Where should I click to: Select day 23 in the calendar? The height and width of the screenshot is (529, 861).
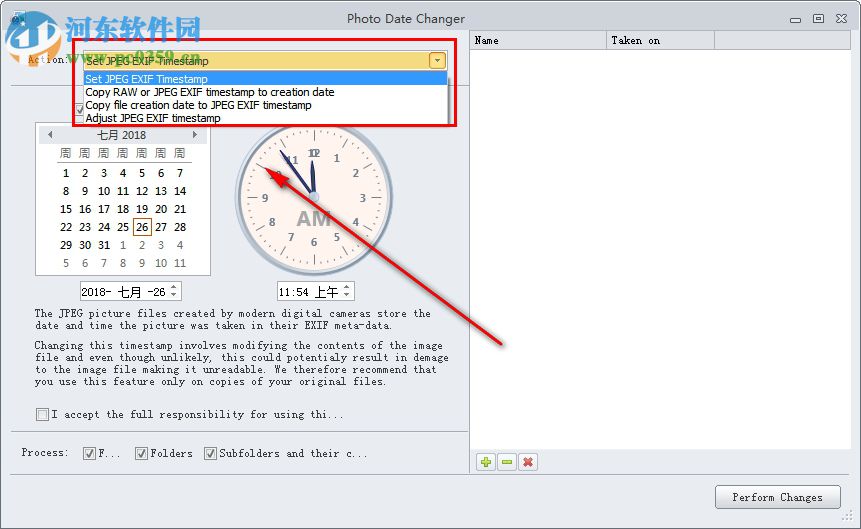[85, 227]
